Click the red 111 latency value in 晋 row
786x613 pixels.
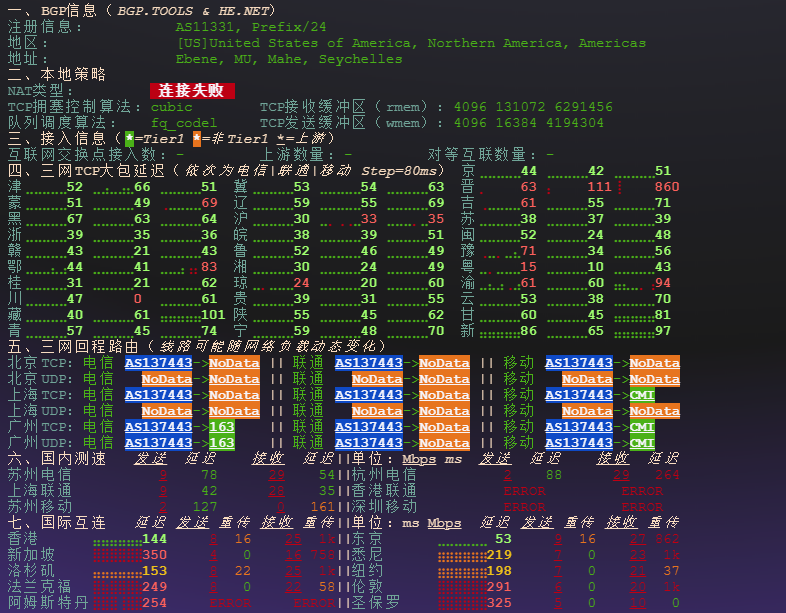[598, 187]
